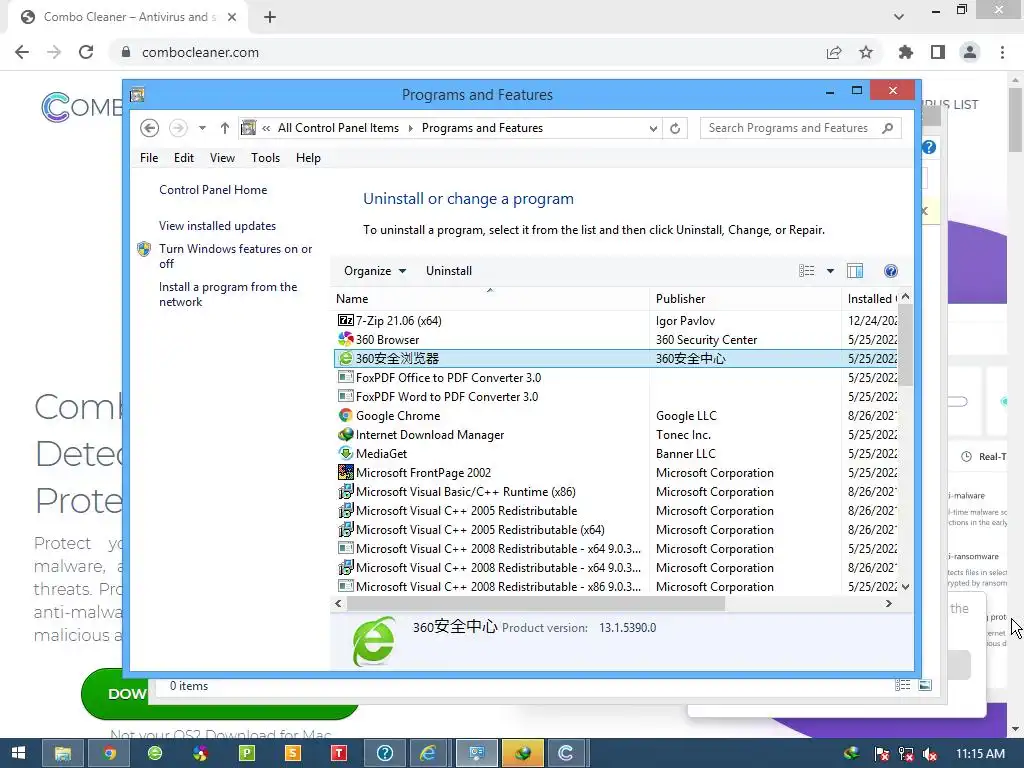This screenshot has width=1024, height=768.
Task: Click scroll right arrow of program list
Action: point(888,603)
